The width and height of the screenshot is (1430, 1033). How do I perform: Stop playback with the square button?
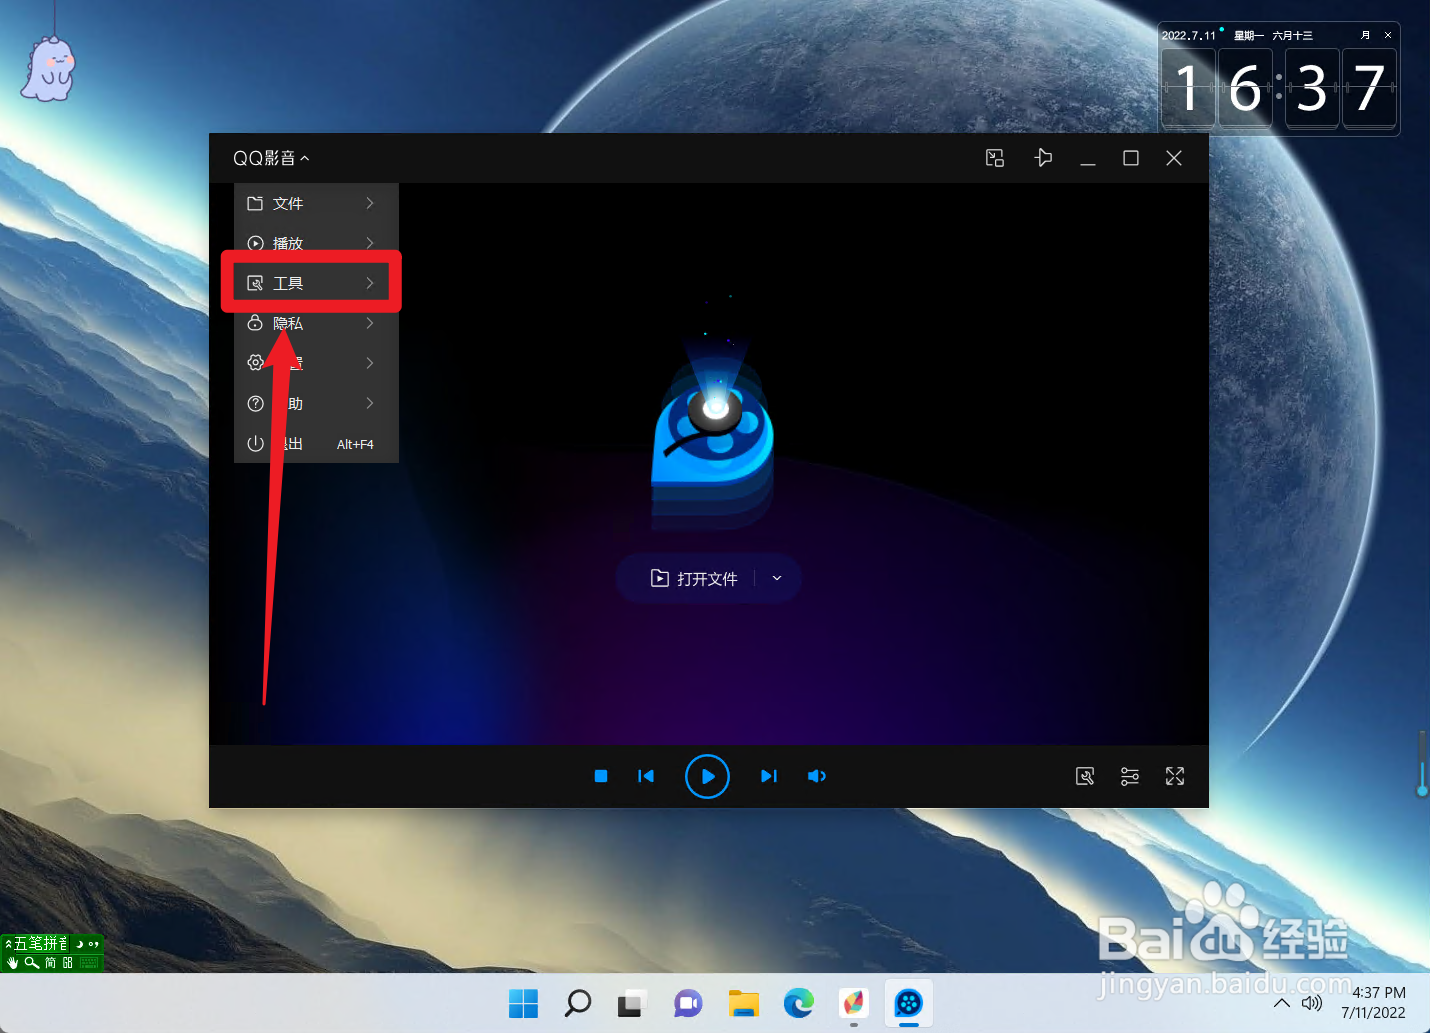[x=601, y=776]
